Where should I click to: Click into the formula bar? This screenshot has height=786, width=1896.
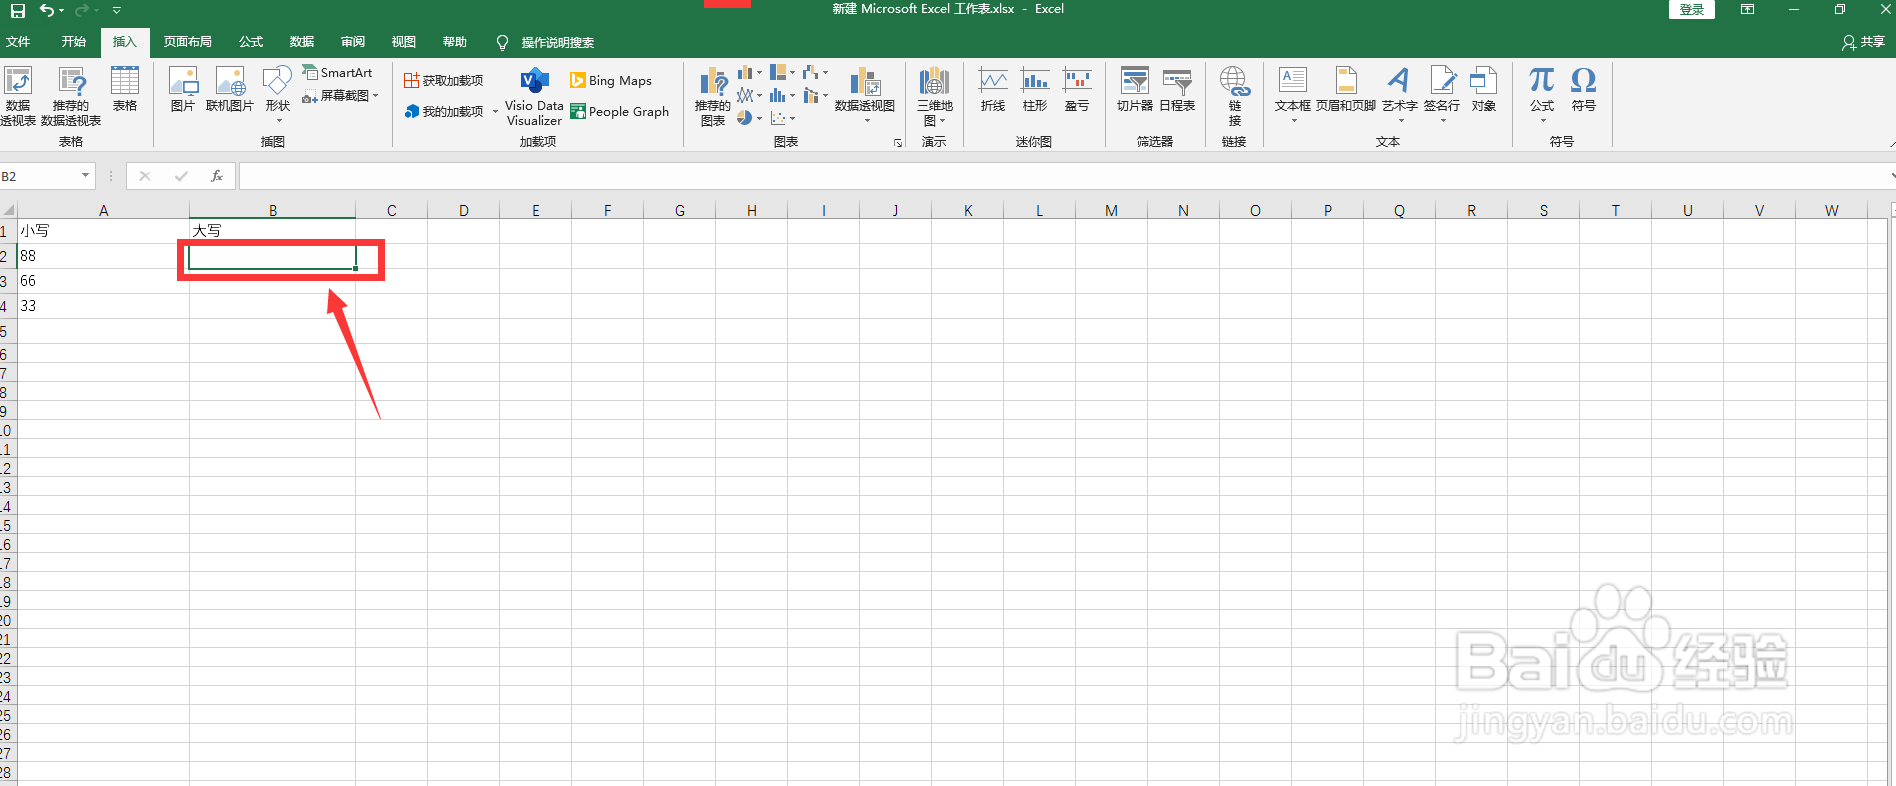1063,176
